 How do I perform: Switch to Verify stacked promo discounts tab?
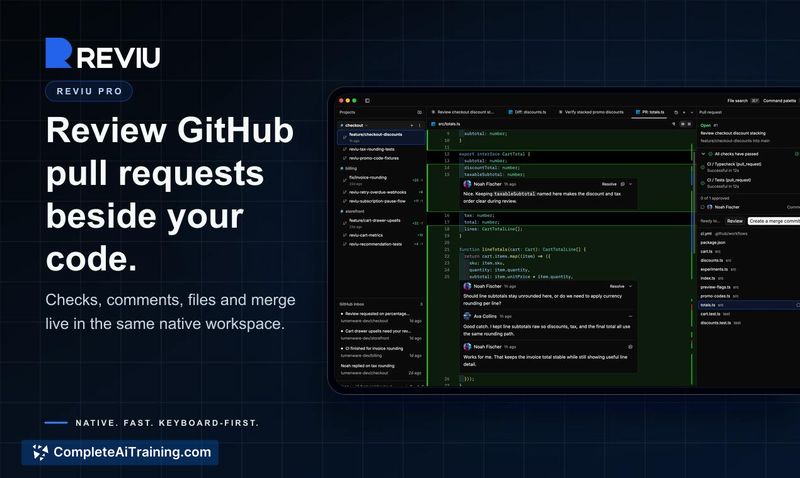(591, 112)
